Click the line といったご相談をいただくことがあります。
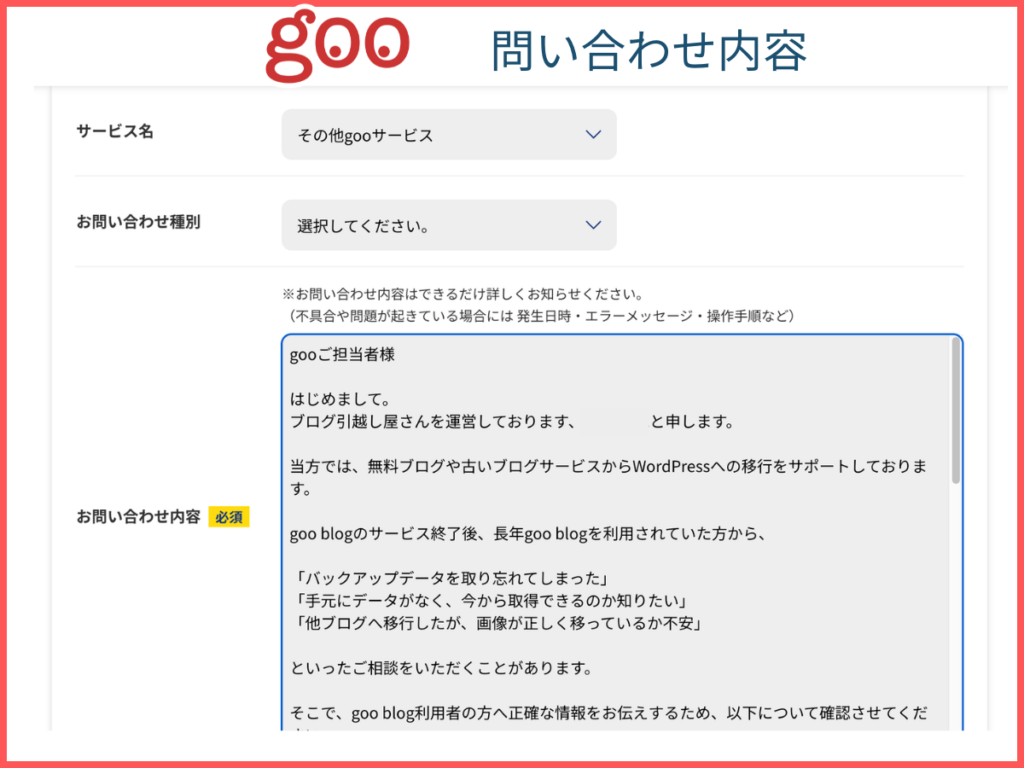 [441, 668]
